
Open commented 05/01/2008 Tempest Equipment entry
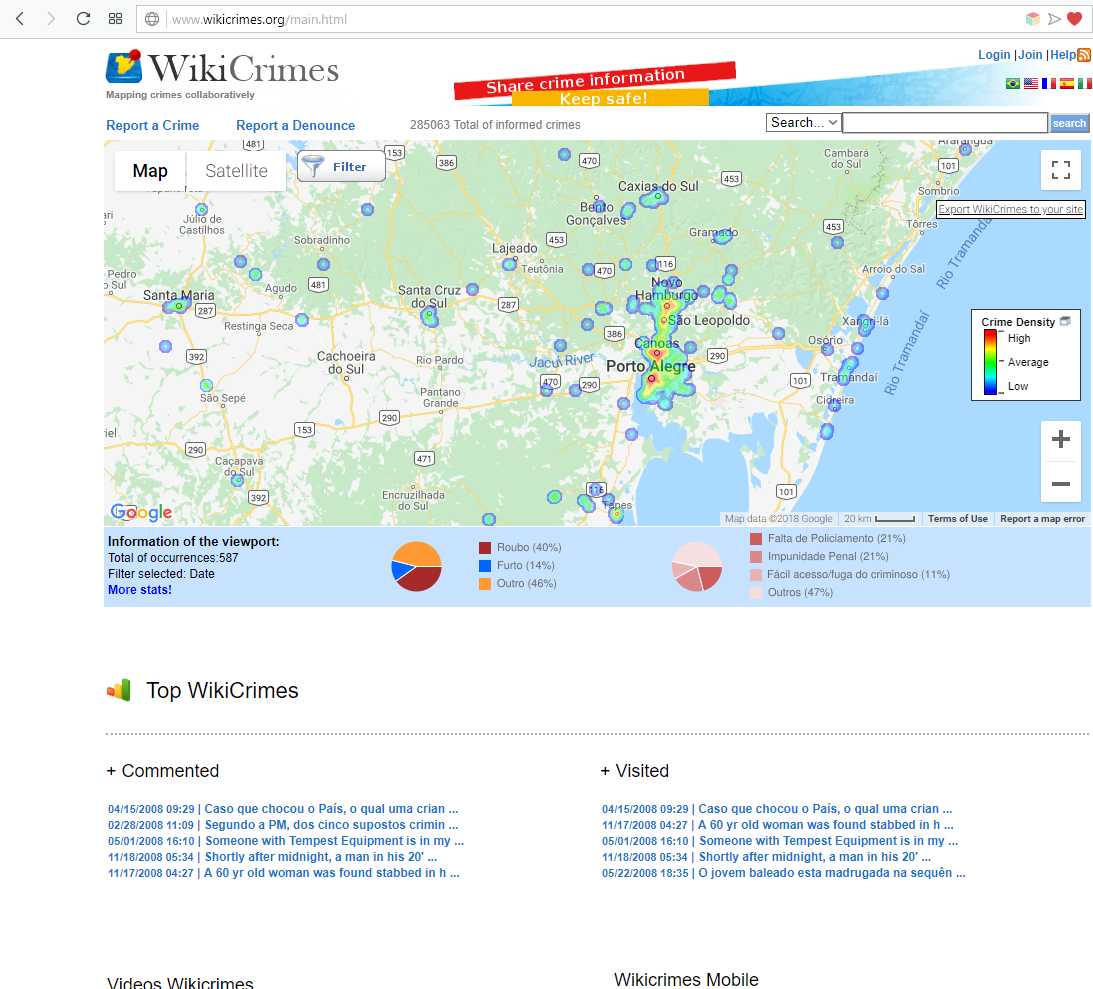tap(286, 841)
